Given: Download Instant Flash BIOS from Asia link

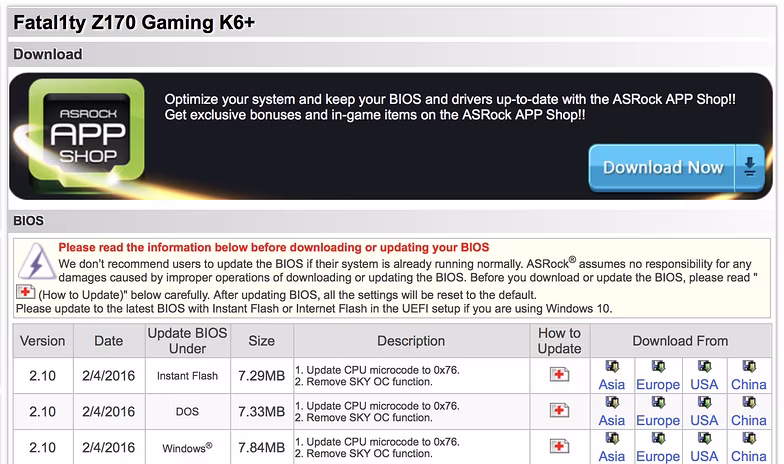Looking at the screenshot, I should point(612,384).
